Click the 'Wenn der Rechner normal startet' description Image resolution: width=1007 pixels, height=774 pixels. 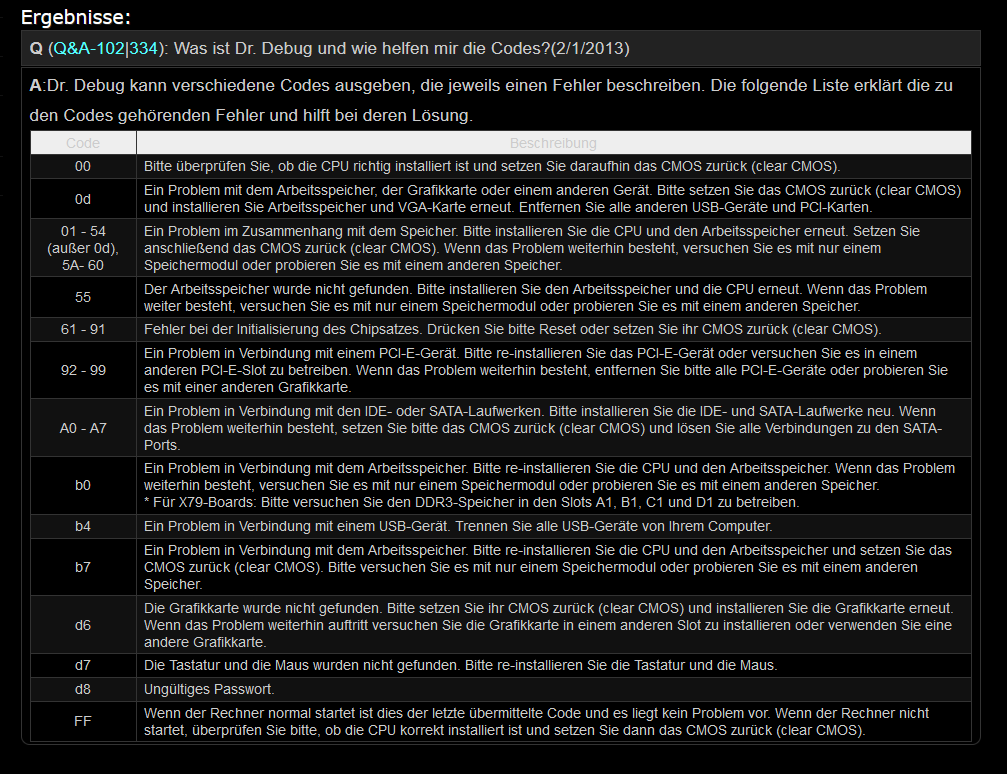tap(536, 721)
